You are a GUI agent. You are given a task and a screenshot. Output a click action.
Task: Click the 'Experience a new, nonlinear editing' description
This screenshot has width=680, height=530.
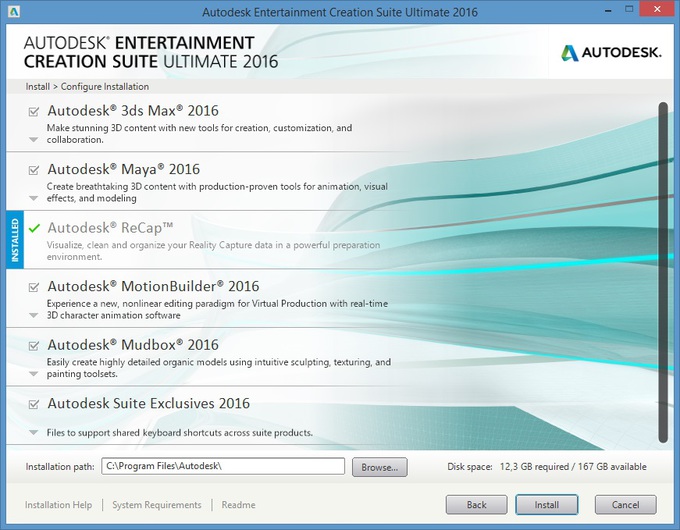pos(217,309)
